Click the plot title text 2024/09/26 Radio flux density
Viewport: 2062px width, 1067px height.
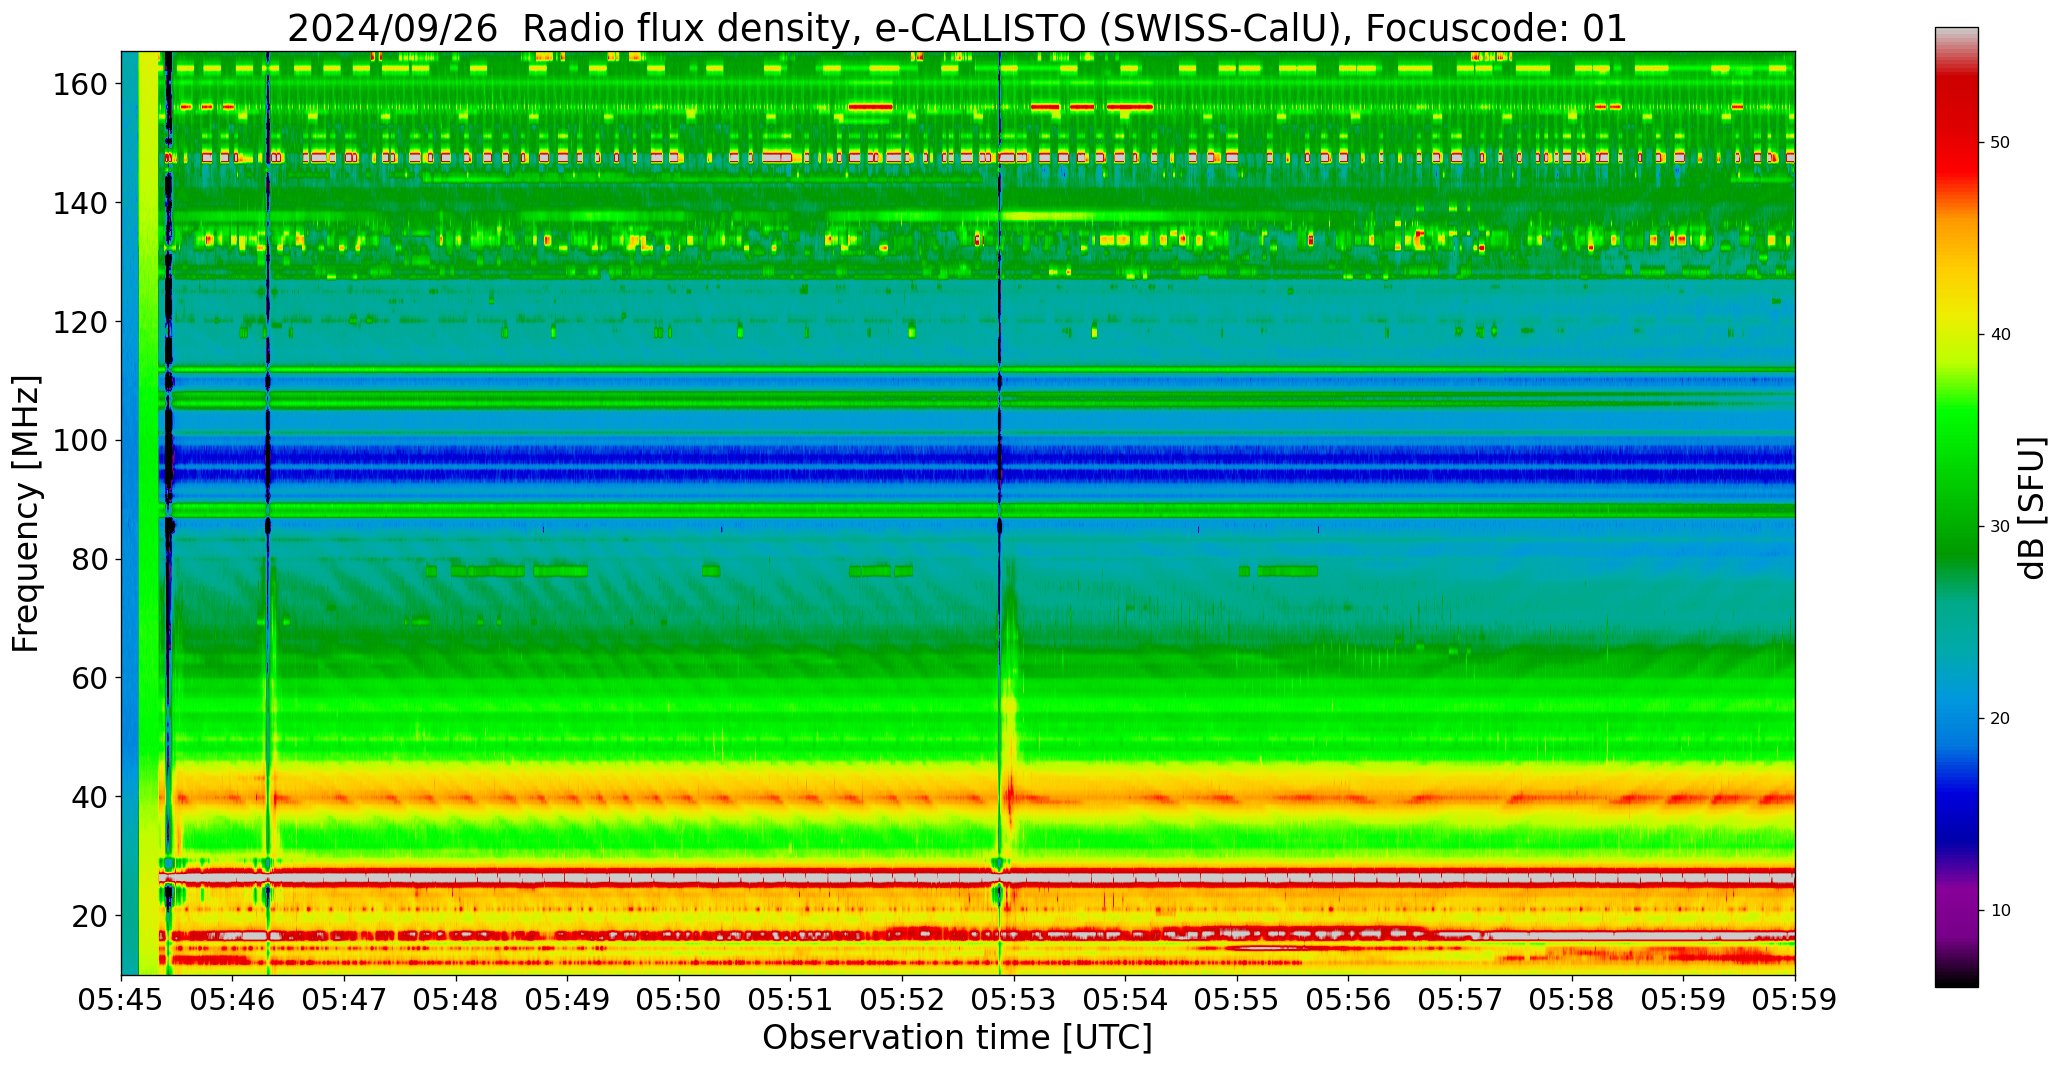(568, 28)
